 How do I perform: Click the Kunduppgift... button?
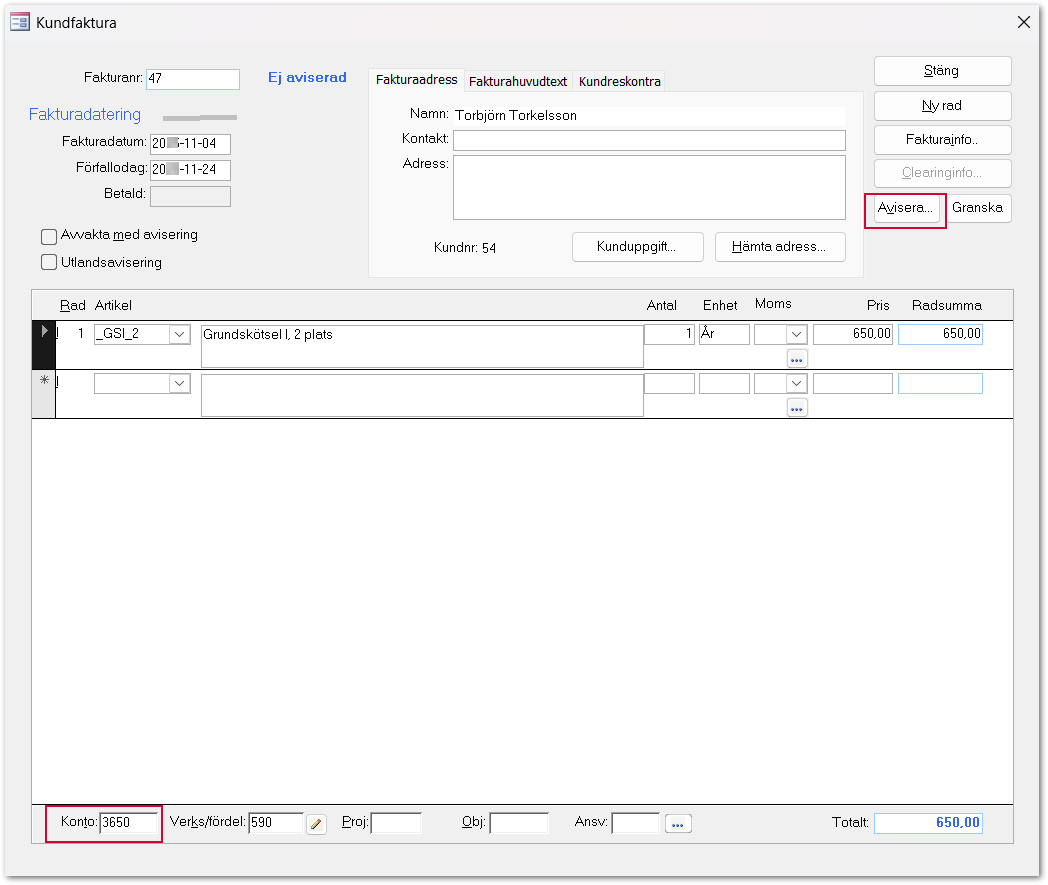click(x=637, y=247)
